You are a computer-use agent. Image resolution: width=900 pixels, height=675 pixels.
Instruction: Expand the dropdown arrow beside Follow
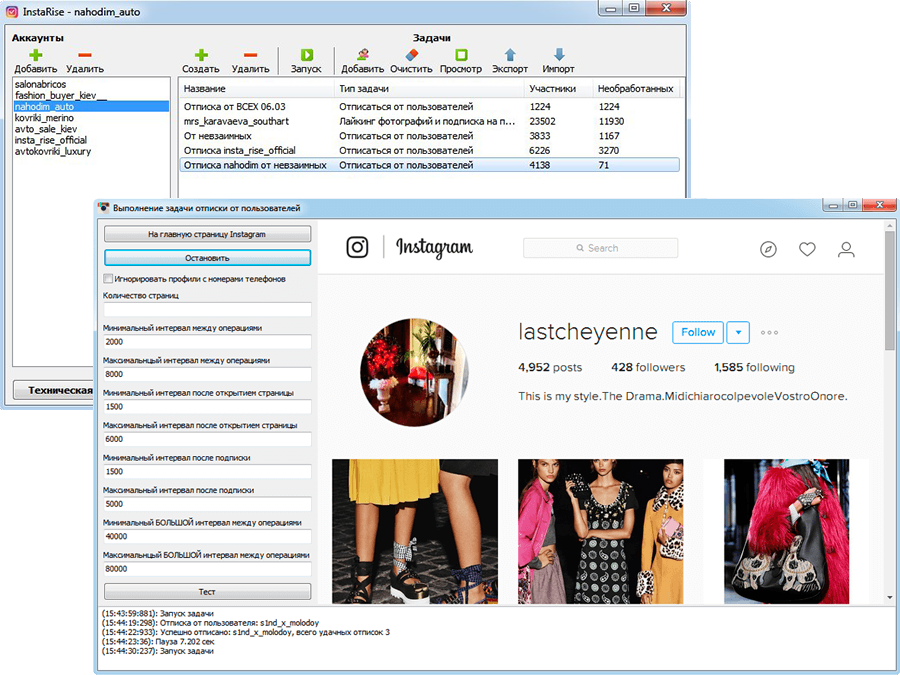pyautogui.click(x=738, y=332)
